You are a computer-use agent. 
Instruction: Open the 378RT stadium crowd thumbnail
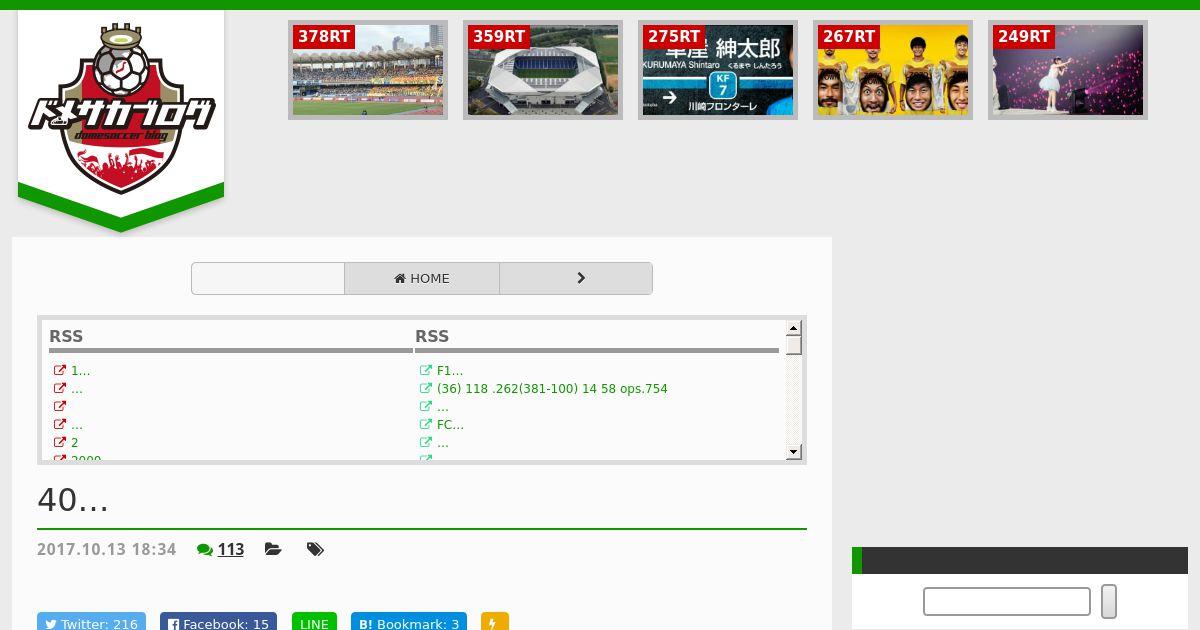pyautogui.click(x=368, y=70)
